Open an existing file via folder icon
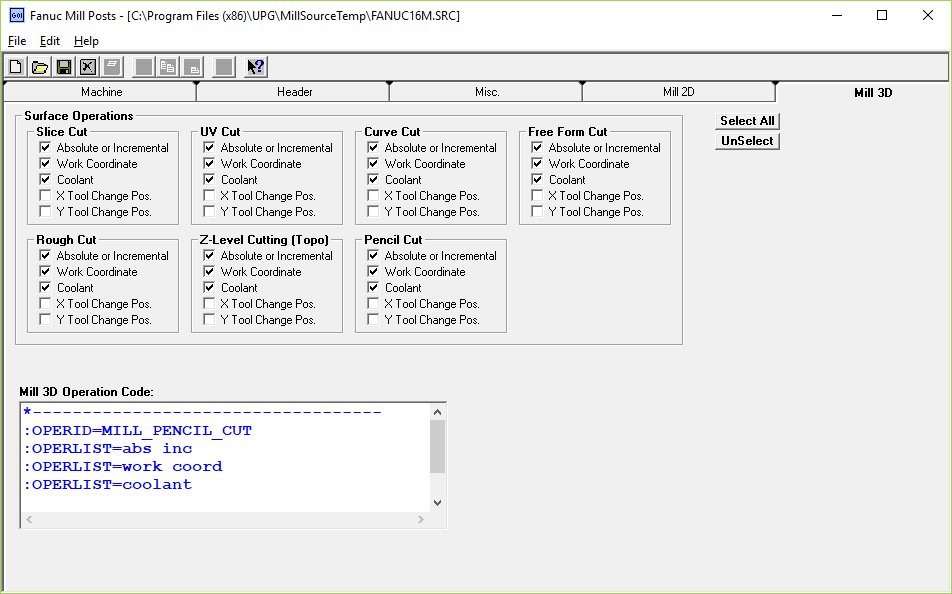This screenshot has width=952, height=594. click(40, 67)
